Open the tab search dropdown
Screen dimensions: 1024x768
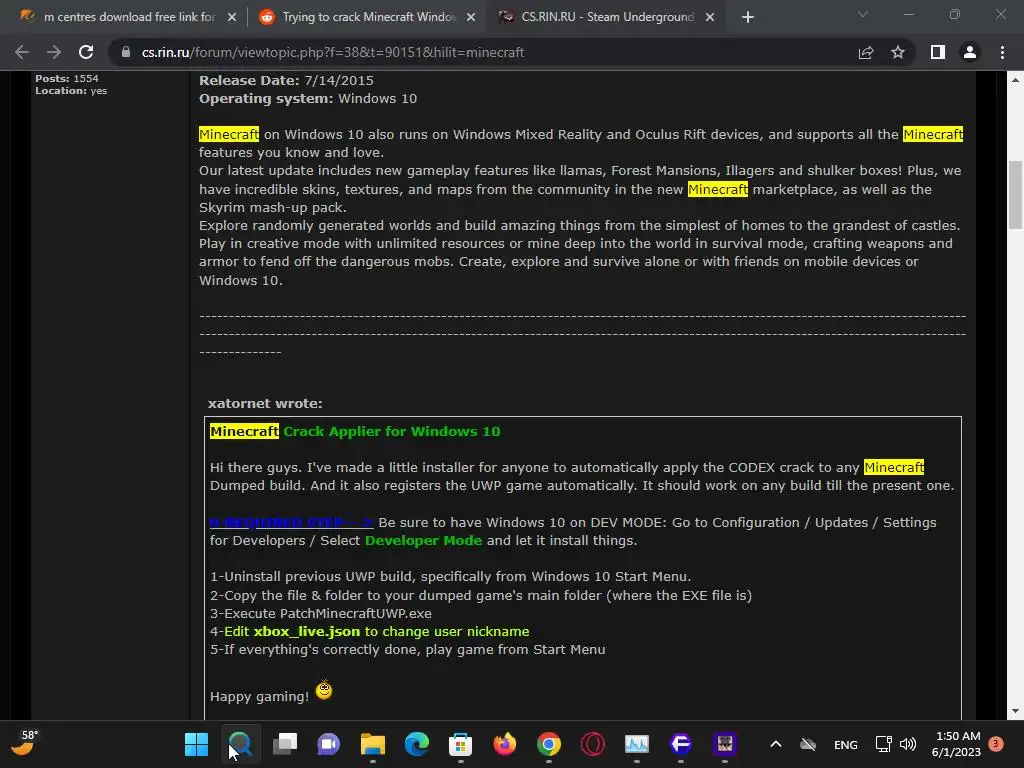pos(863,14)
